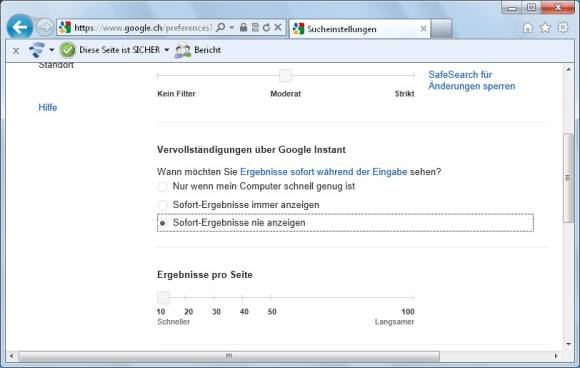Viewport: 580px width, 368px height.
Task: Open the Home page icon
Action: pyautogui.click(x=528, y=28)
